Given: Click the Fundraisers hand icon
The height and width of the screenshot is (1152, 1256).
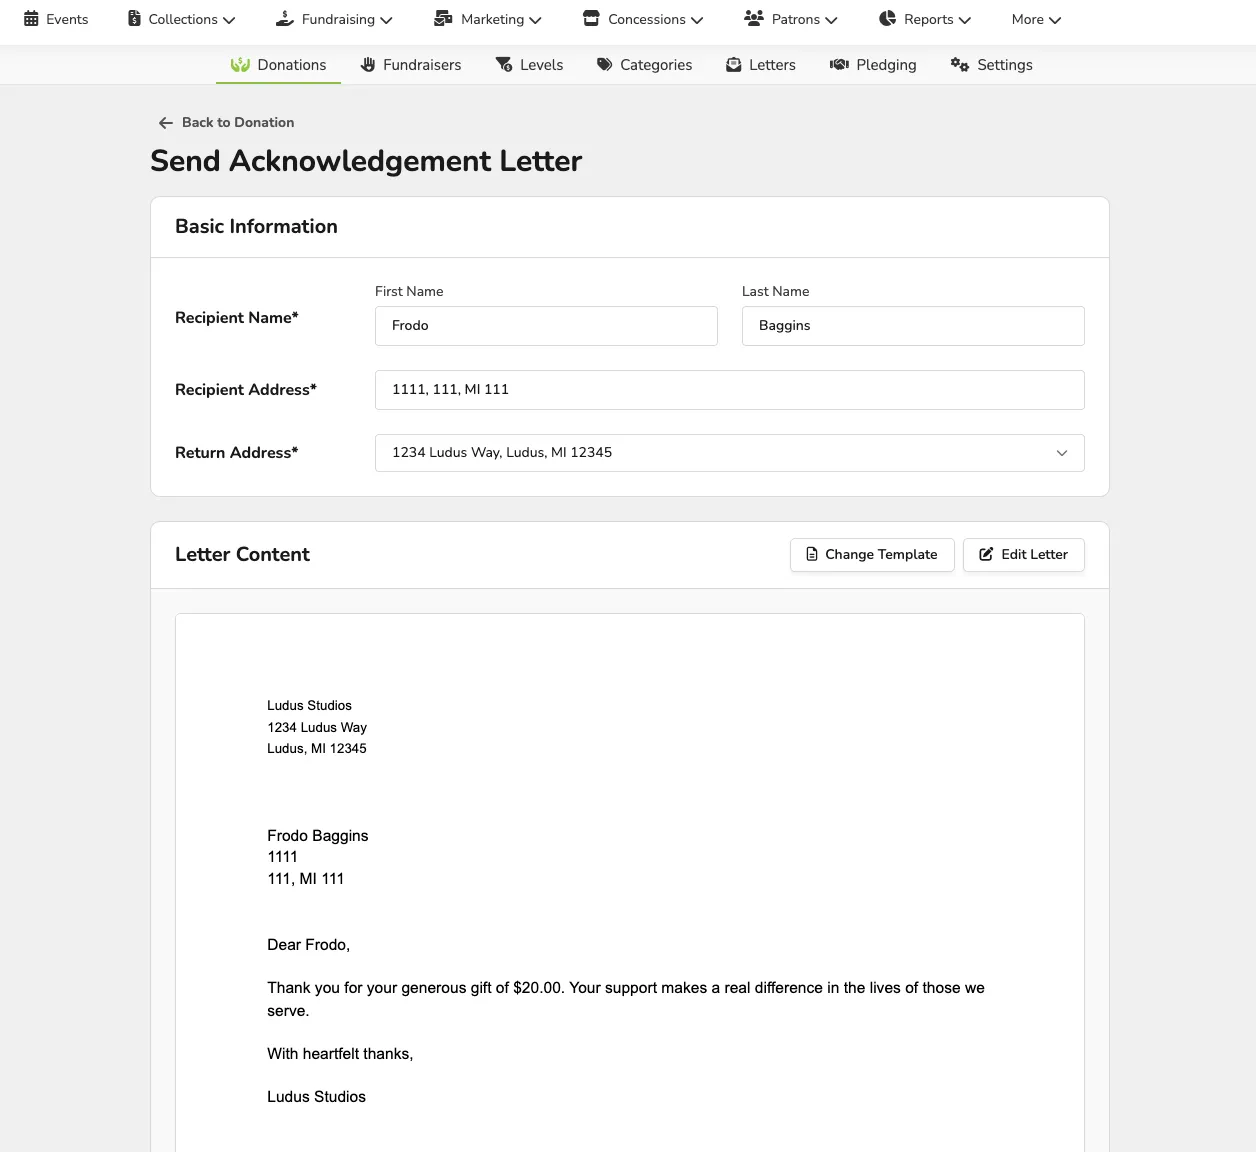Looking at the screenshot, I should [x=368, y=65].
